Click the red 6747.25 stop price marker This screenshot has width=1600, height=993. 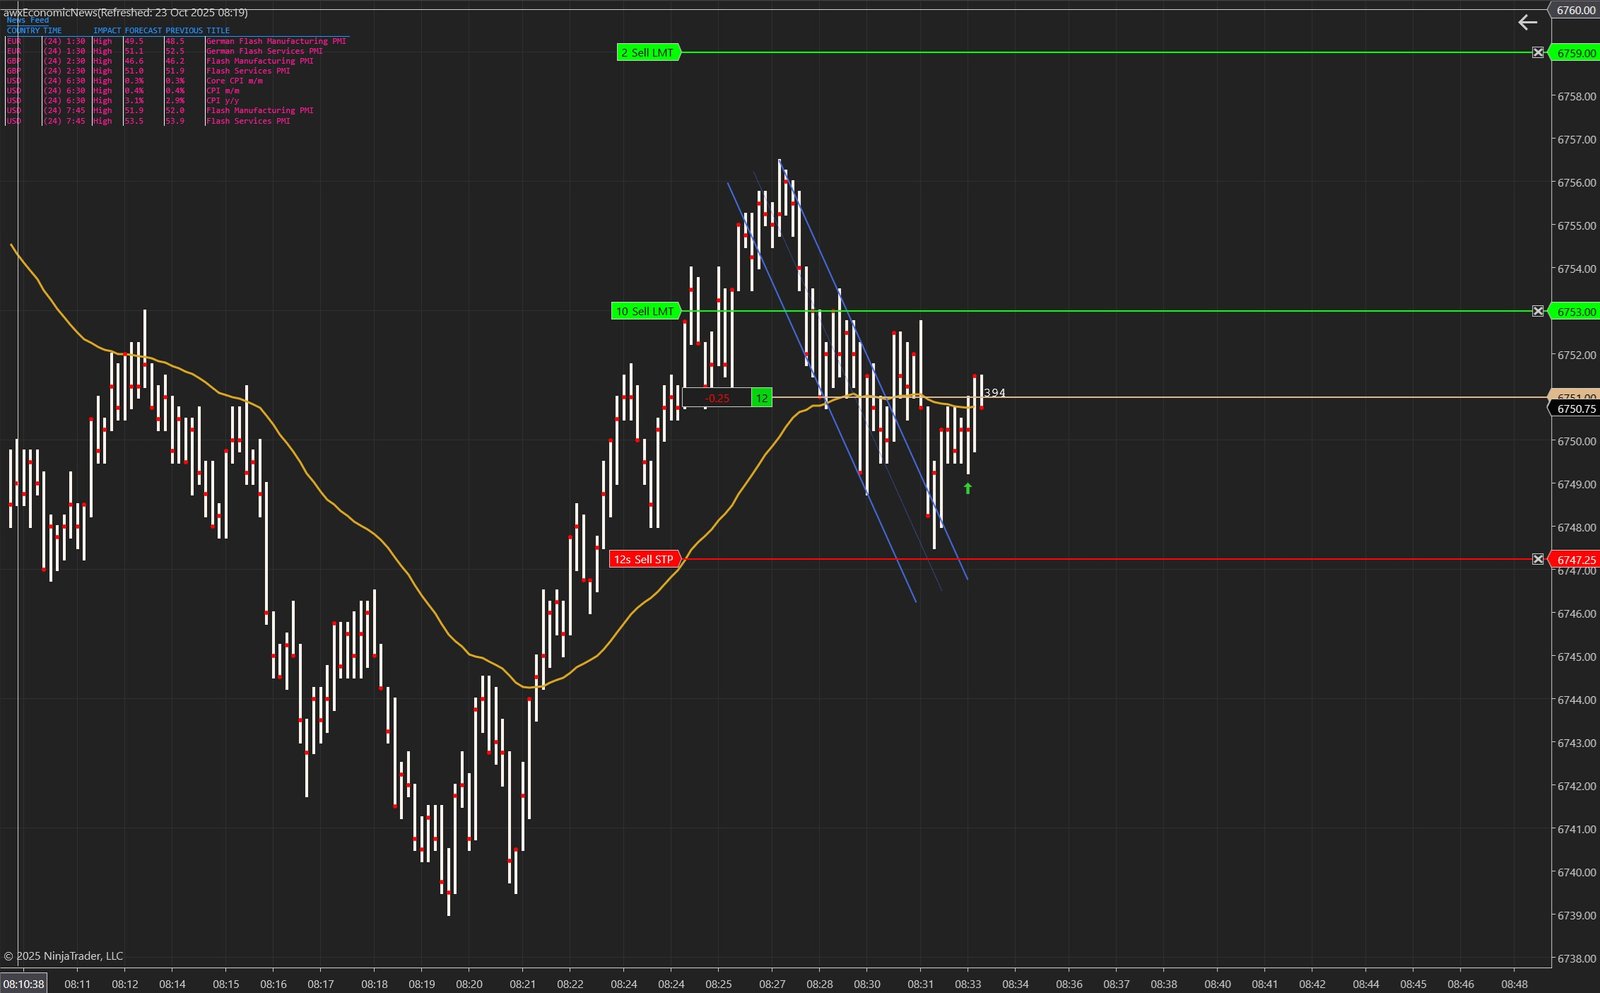click(1575, 560)
